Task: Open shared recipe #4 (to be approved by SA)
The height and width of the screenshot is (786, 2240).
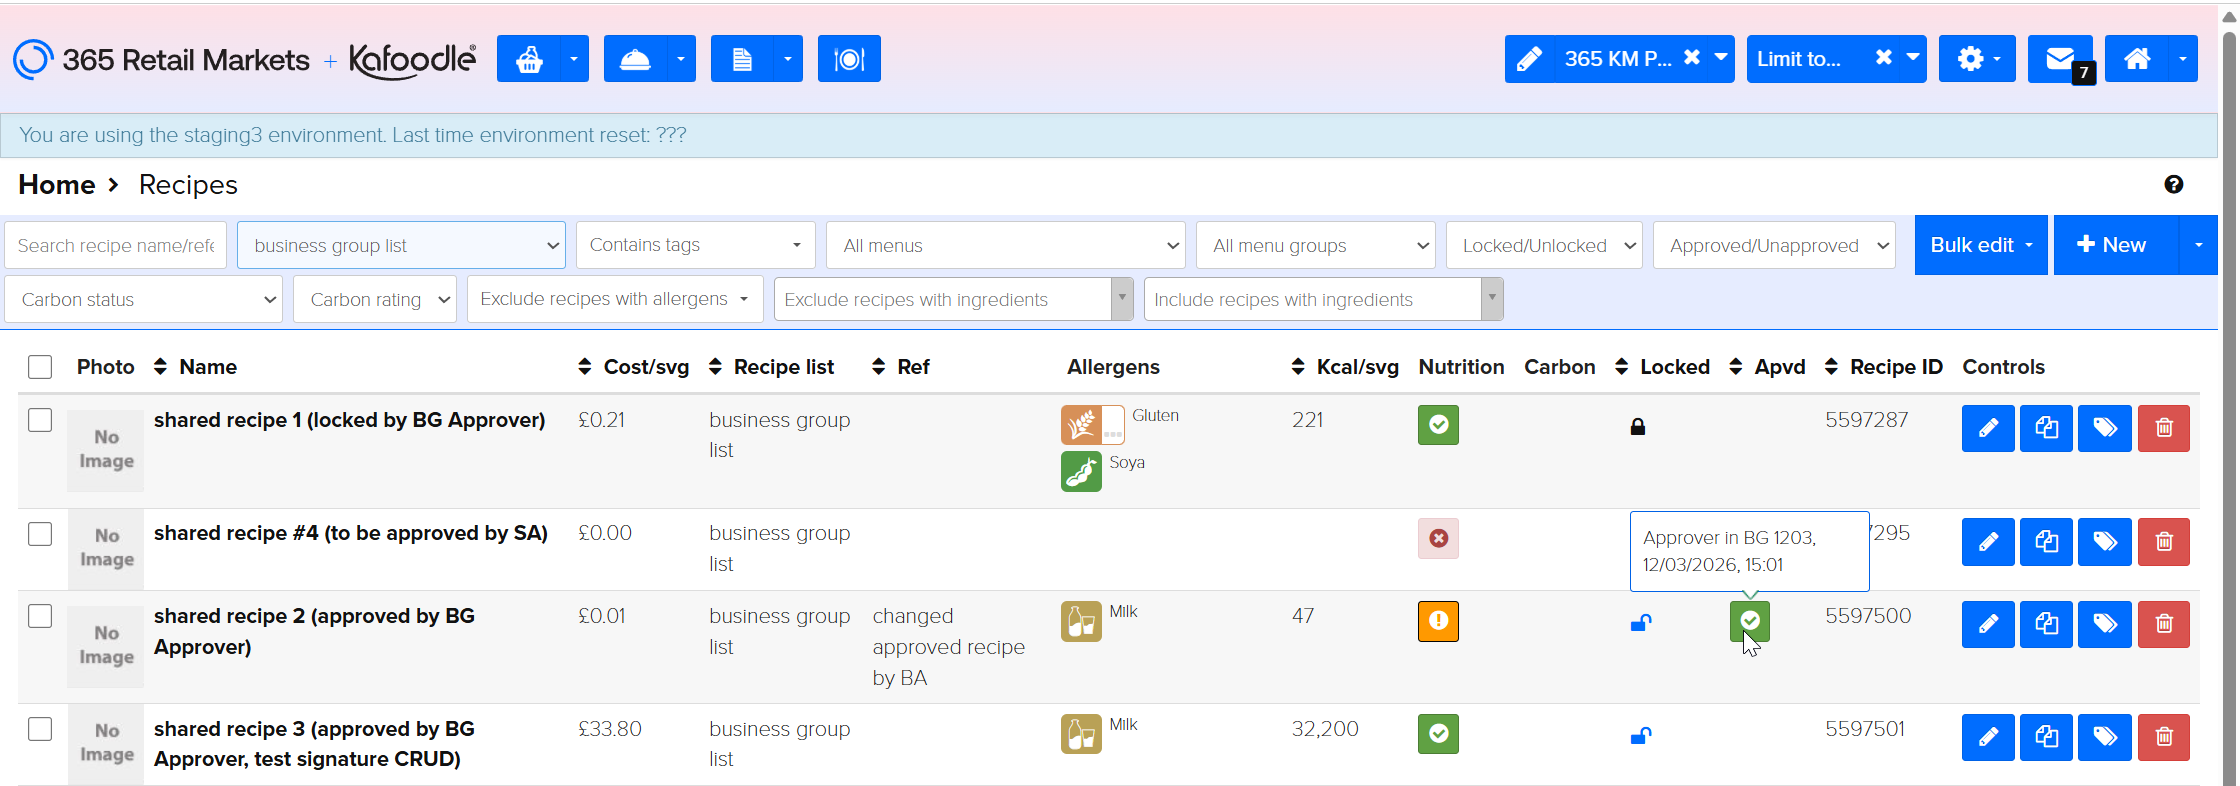Action: coord(351,533)
